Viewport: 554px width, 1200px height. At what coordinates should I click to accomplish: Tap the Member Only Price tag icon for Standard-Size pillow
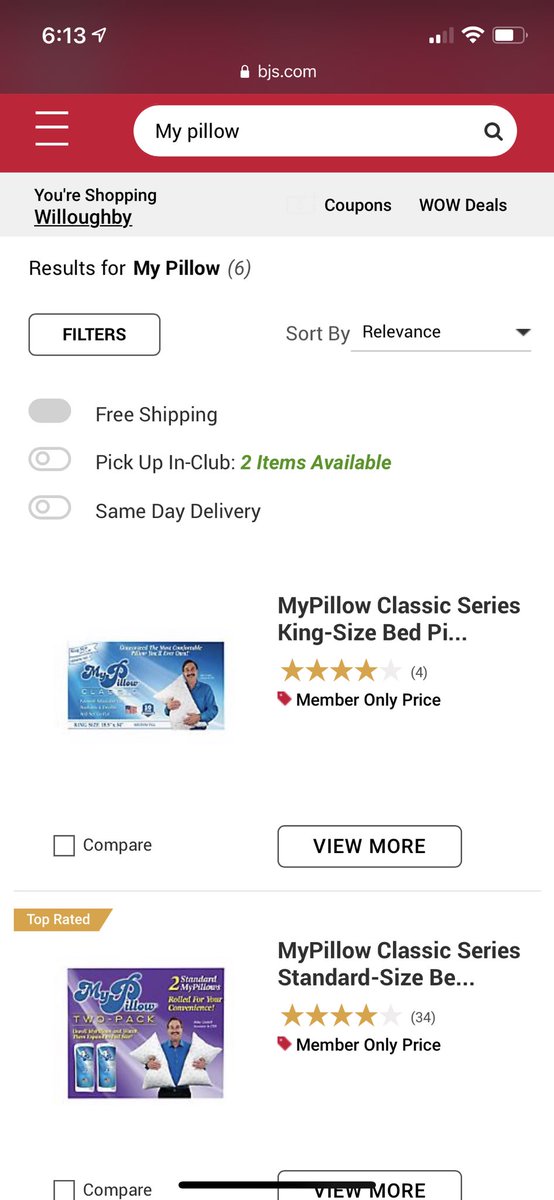click(x=284, y=1044)
